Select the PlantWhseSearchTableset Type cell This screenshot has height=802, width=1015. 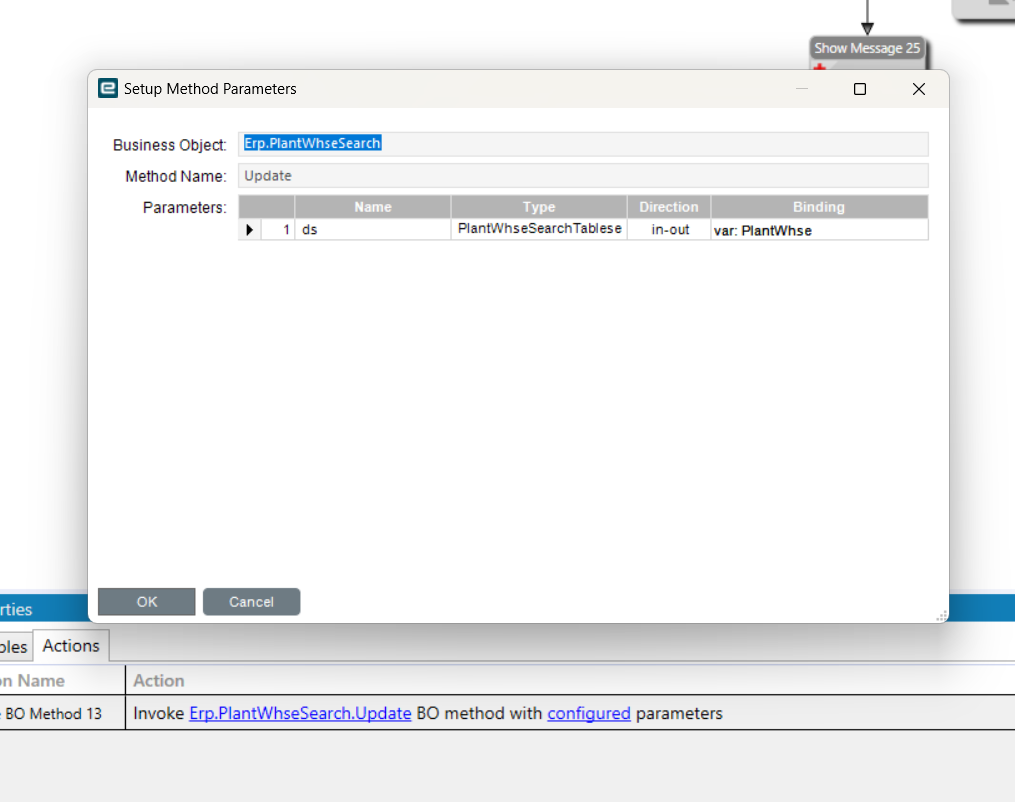539,229
